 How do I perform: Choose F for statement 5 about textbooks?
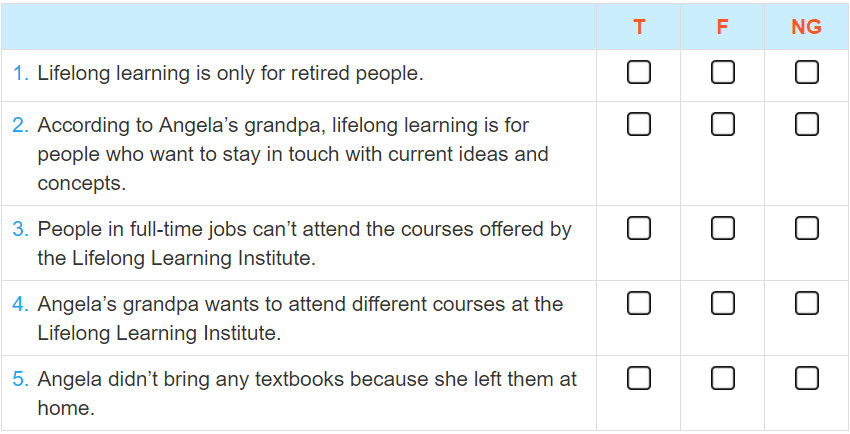point(723,378)
